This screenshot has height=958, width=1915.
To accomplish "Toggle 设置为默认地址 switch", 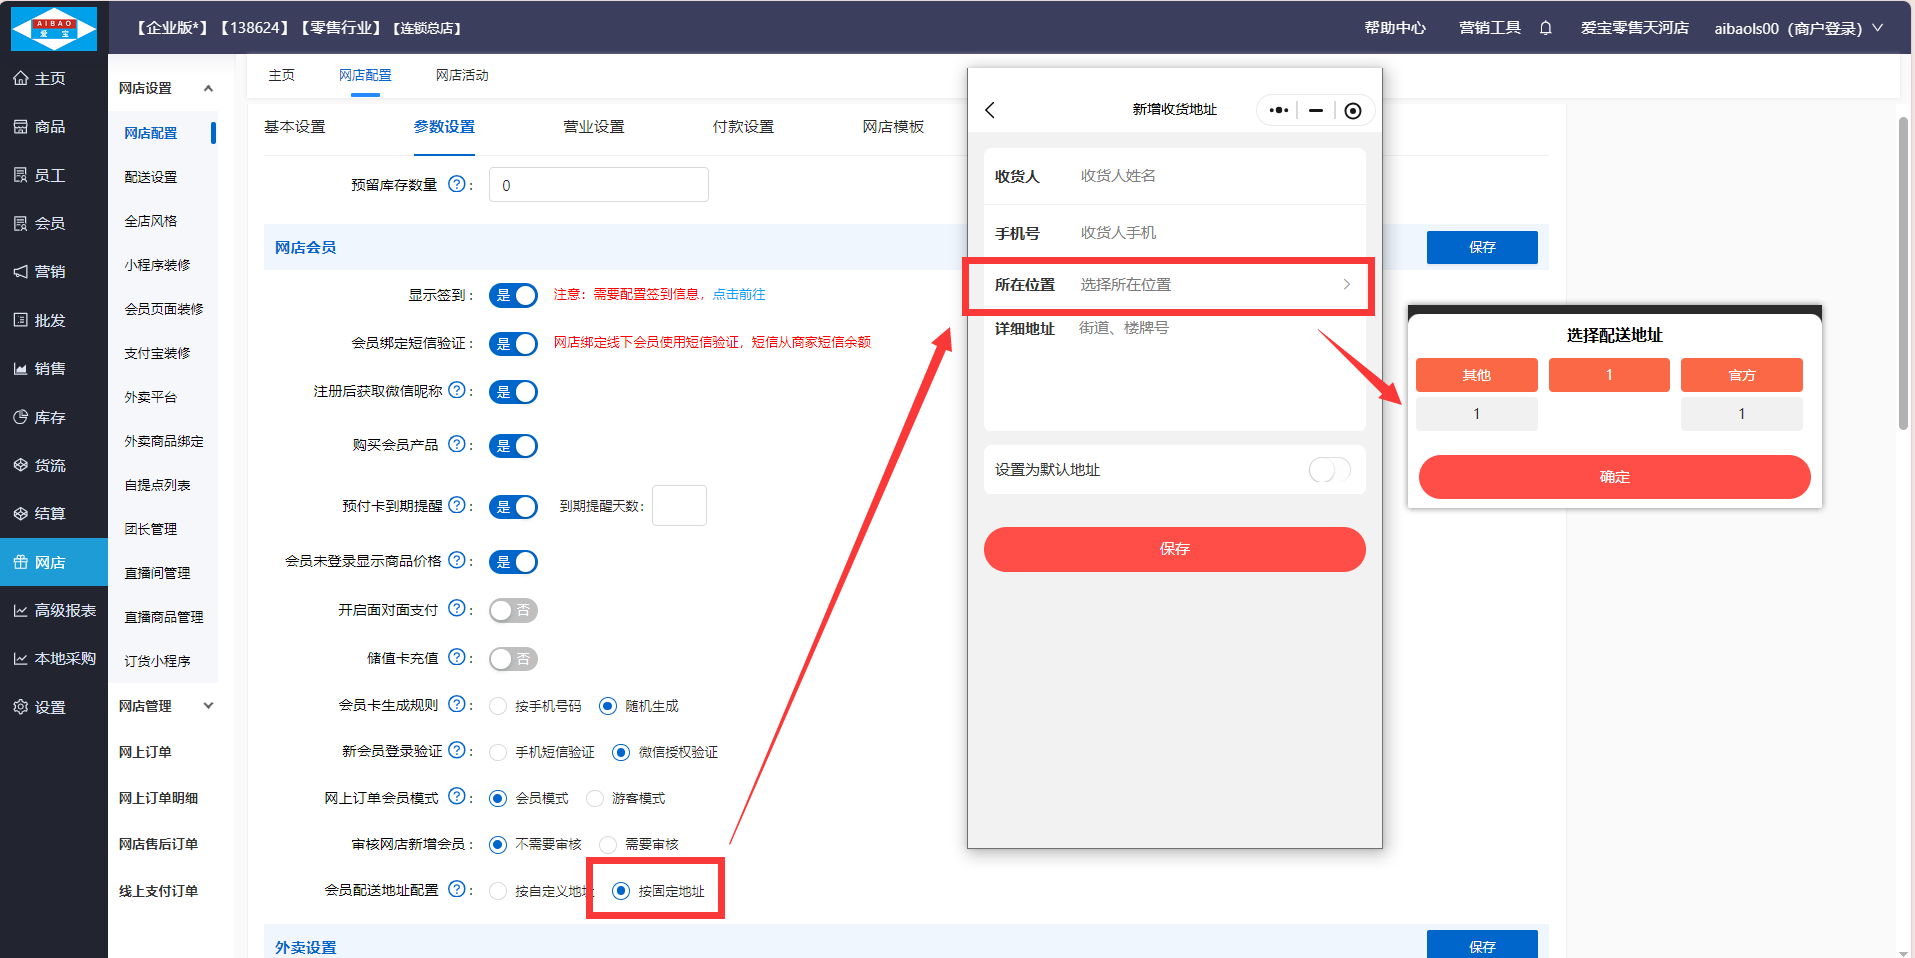I will [x=1329, y=470].
